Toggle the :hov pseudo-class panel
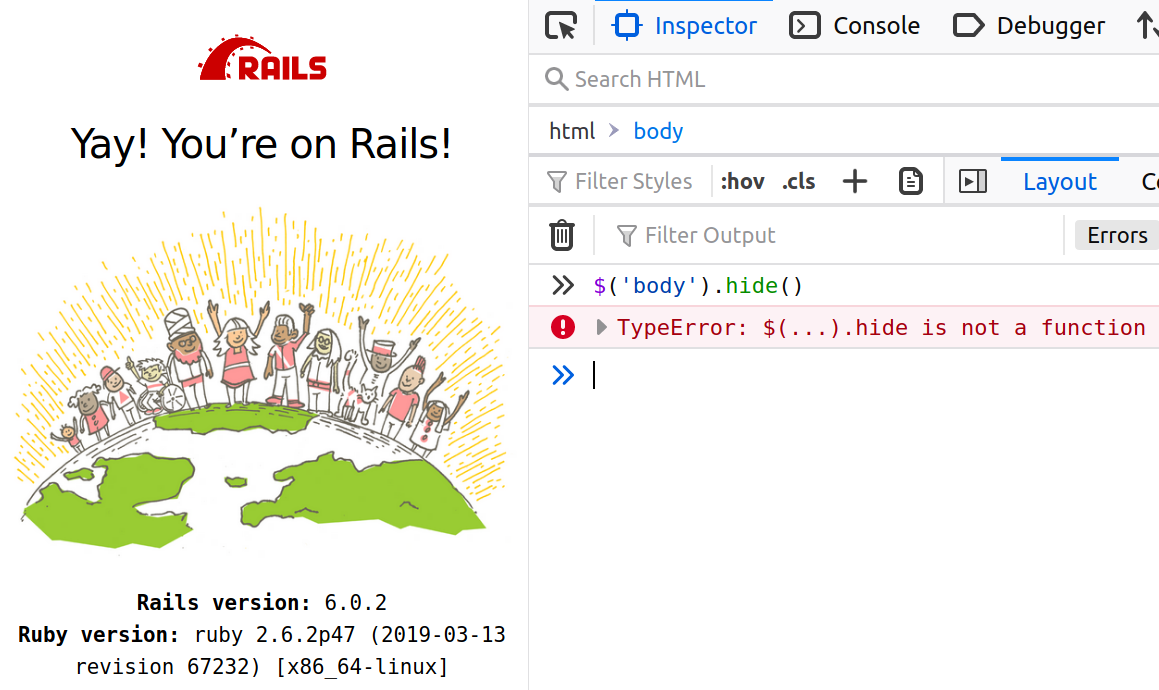The height and width of the screenshot is (690, 1159). pos(742,181)
